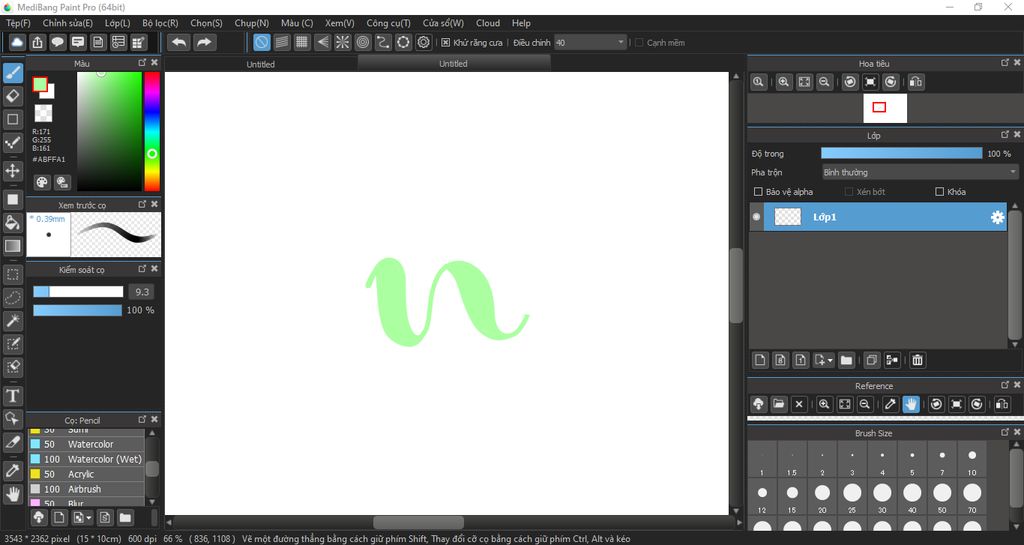The height and width of the screenshot is (545, 1024).
Task: Expand add layer dropdown arrow
Action: pos(830,360)
